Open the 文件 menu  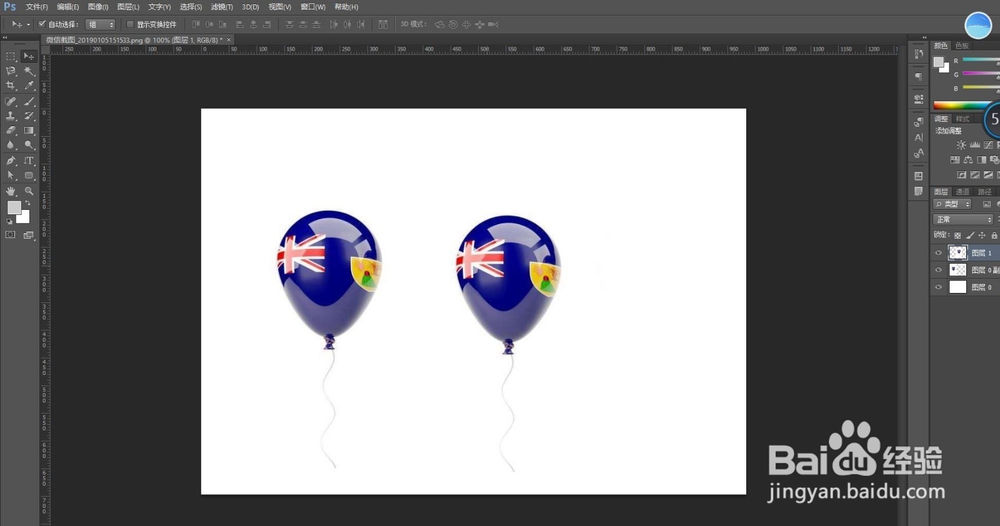tap(36, 7)
